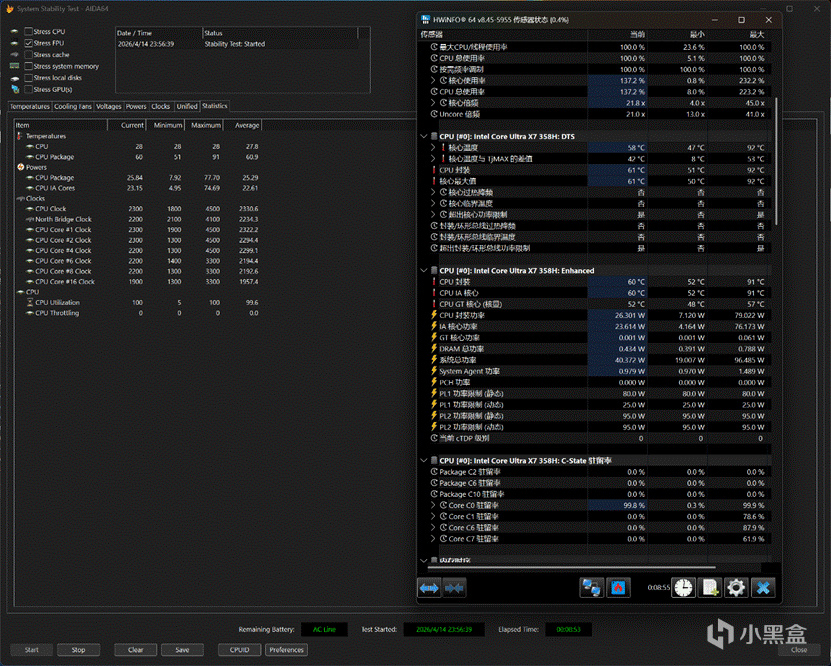Collapse the Intel Core Ultra X7 358H: Enhanced section

(423, 271)
